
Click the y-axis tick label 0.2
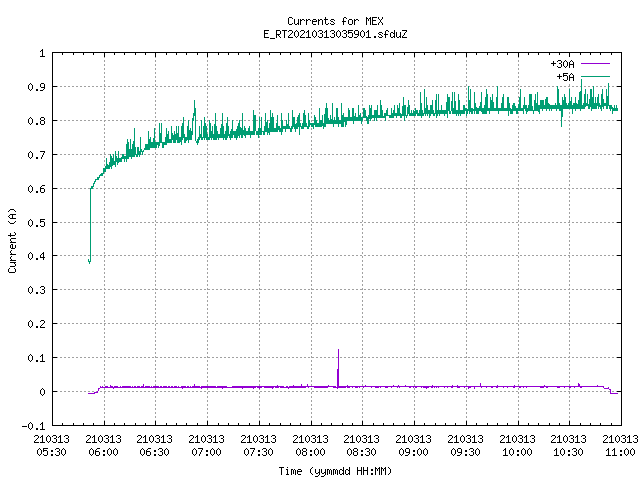pos(36,324)
